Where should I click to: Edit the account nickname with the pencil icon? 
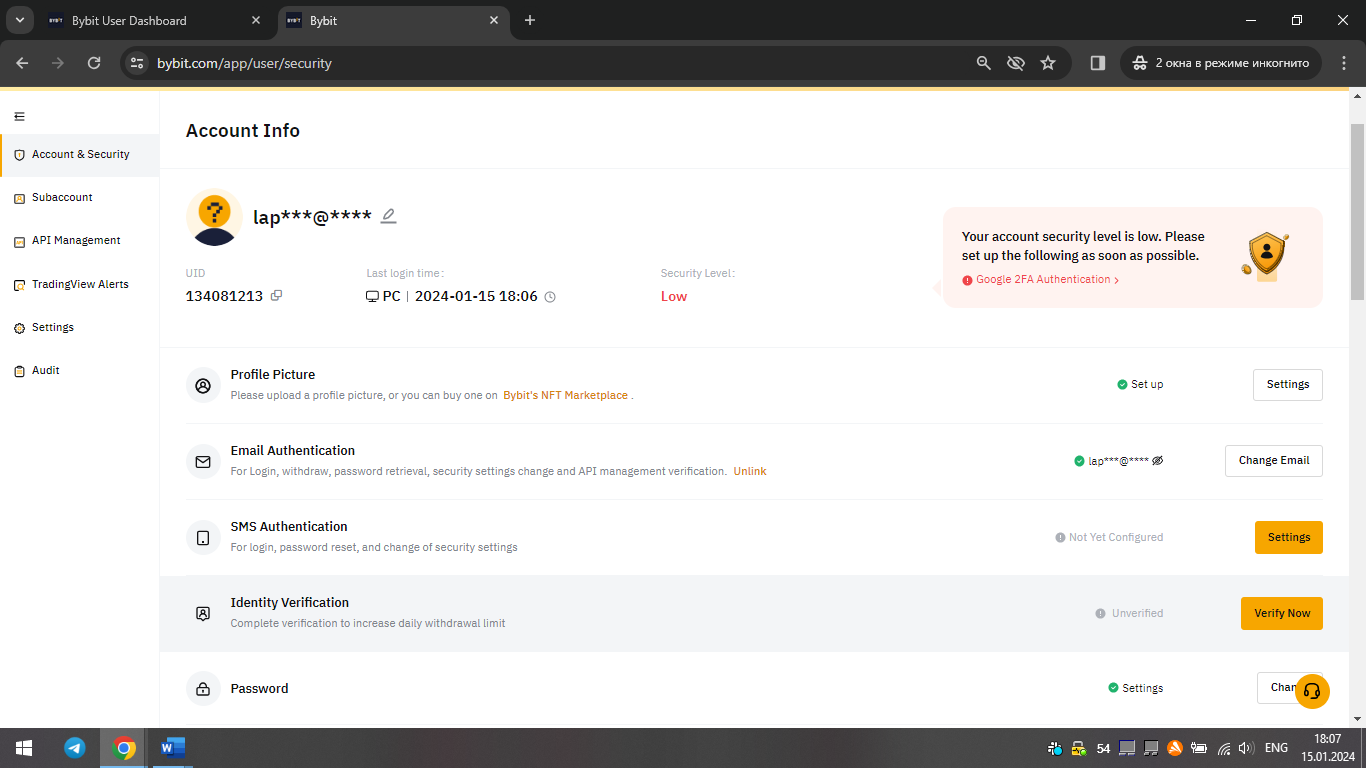tap(389, 216)
